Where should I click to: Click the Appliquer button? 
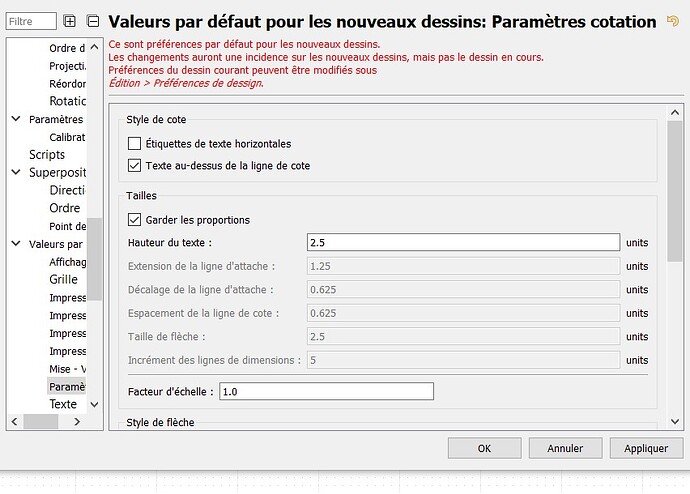pos(645,448)
